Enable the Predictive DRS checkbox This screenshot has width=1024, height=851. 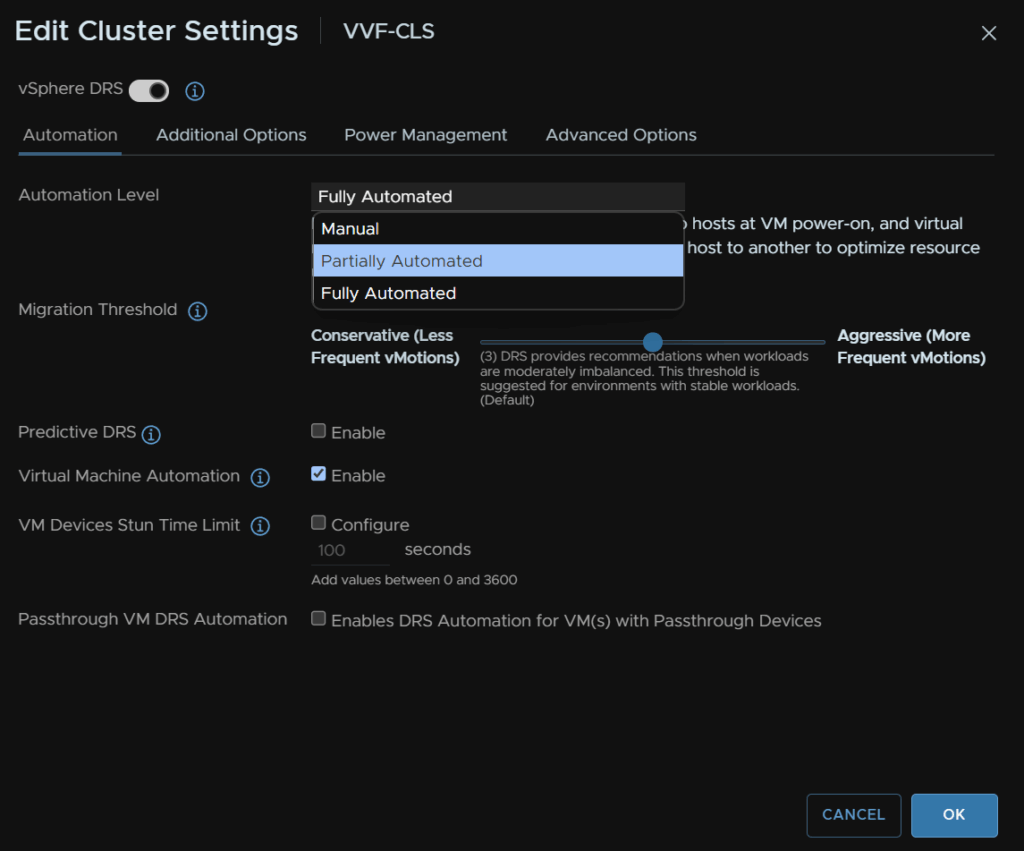tap(318, 430)
